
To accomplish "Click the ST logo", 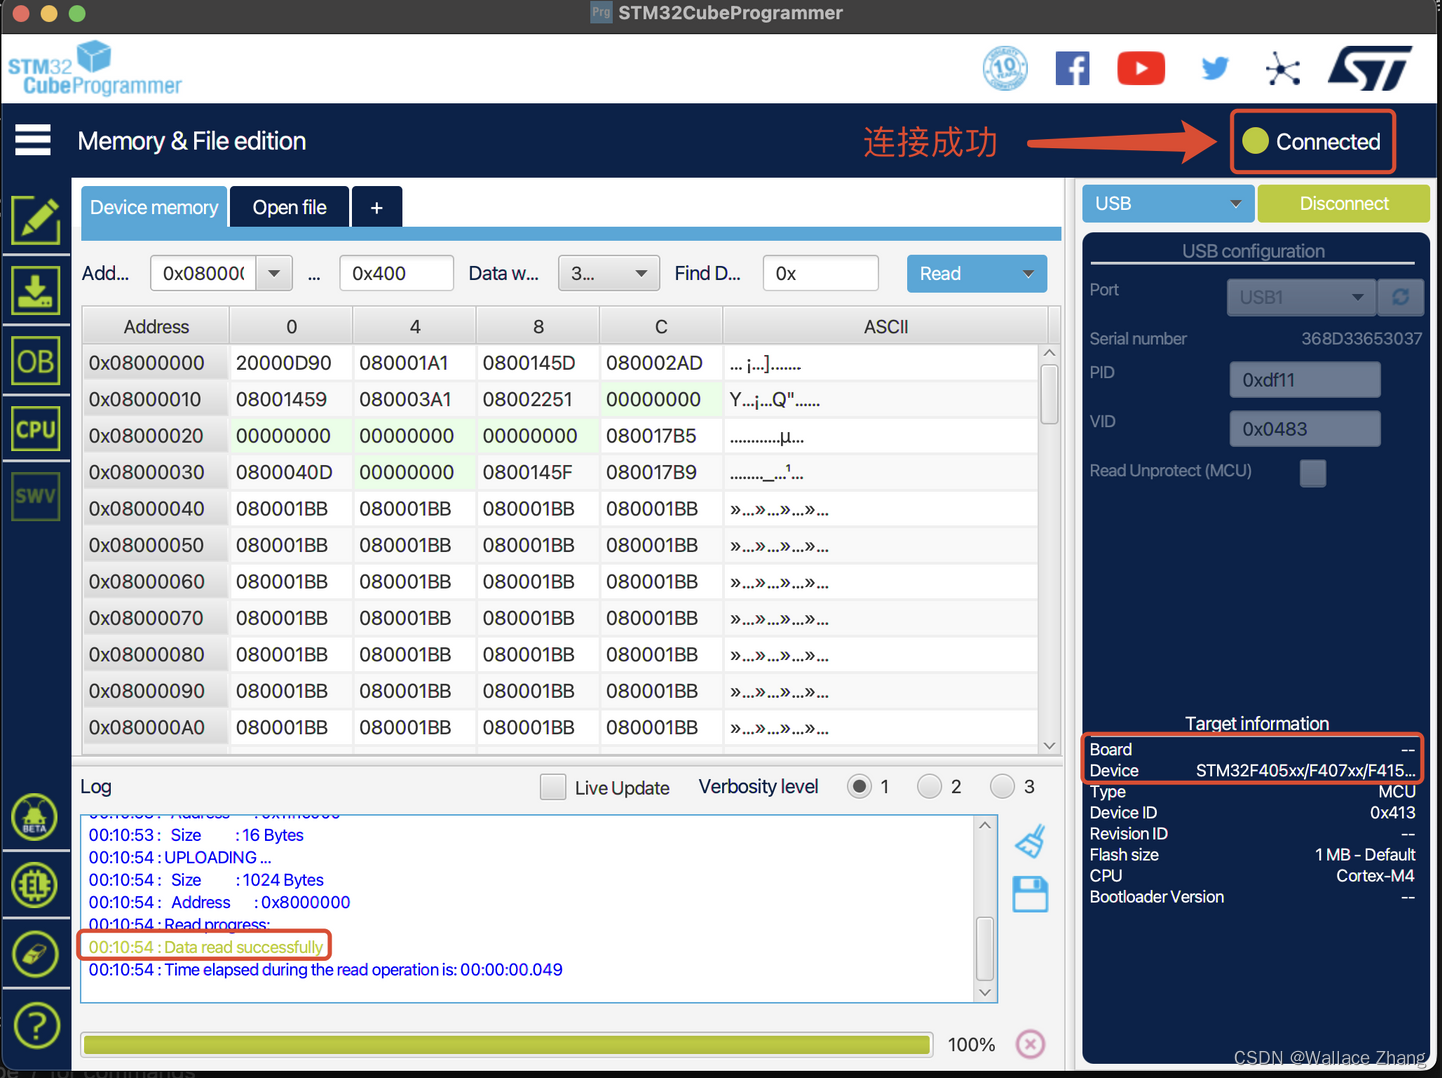I will (1370, 68).
